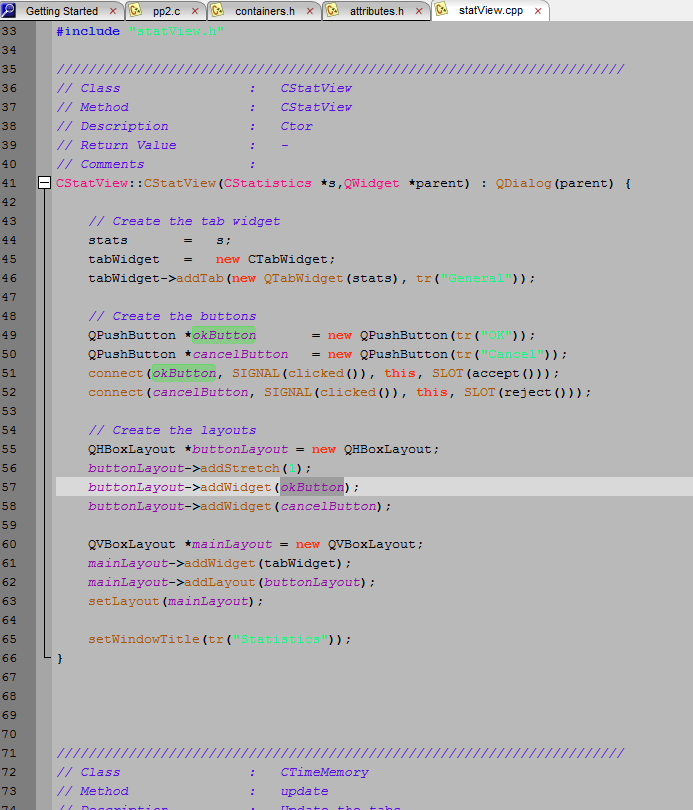Open the pp2.c tab
The width and height of the screenshot is (693, 810).
point(165,12)
